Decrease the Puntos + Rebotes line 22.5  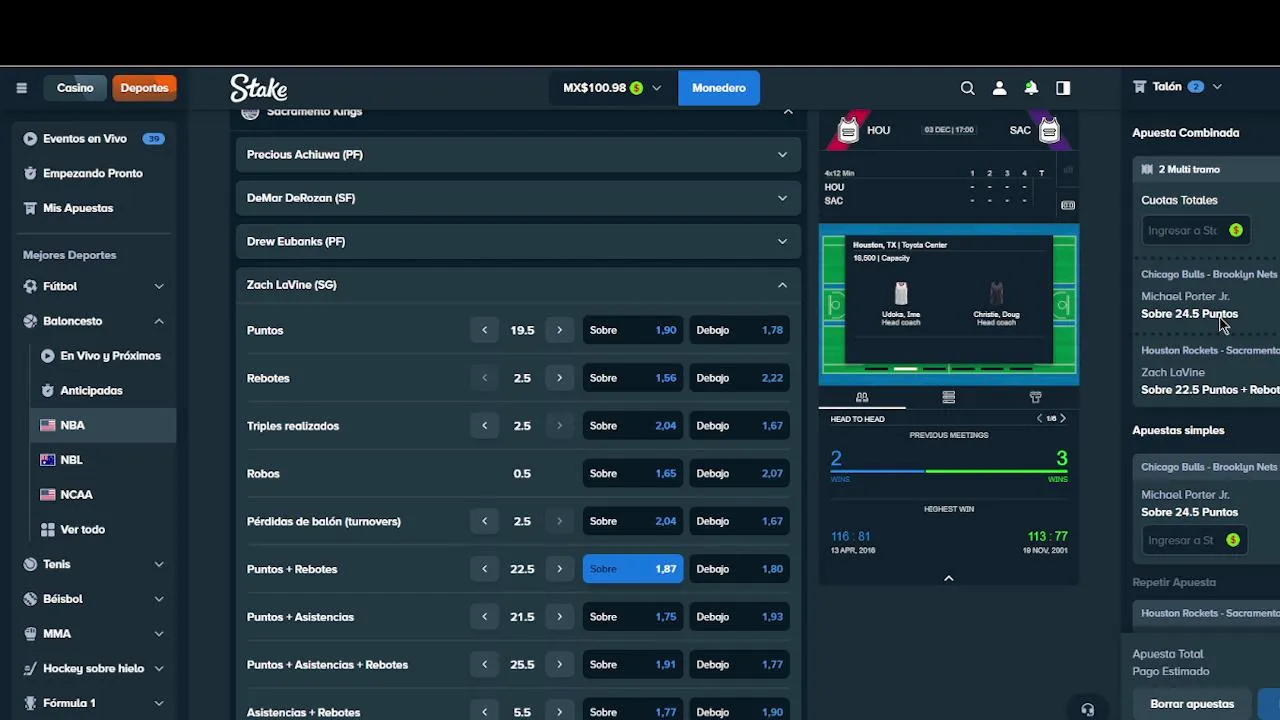tap(484, 569)
